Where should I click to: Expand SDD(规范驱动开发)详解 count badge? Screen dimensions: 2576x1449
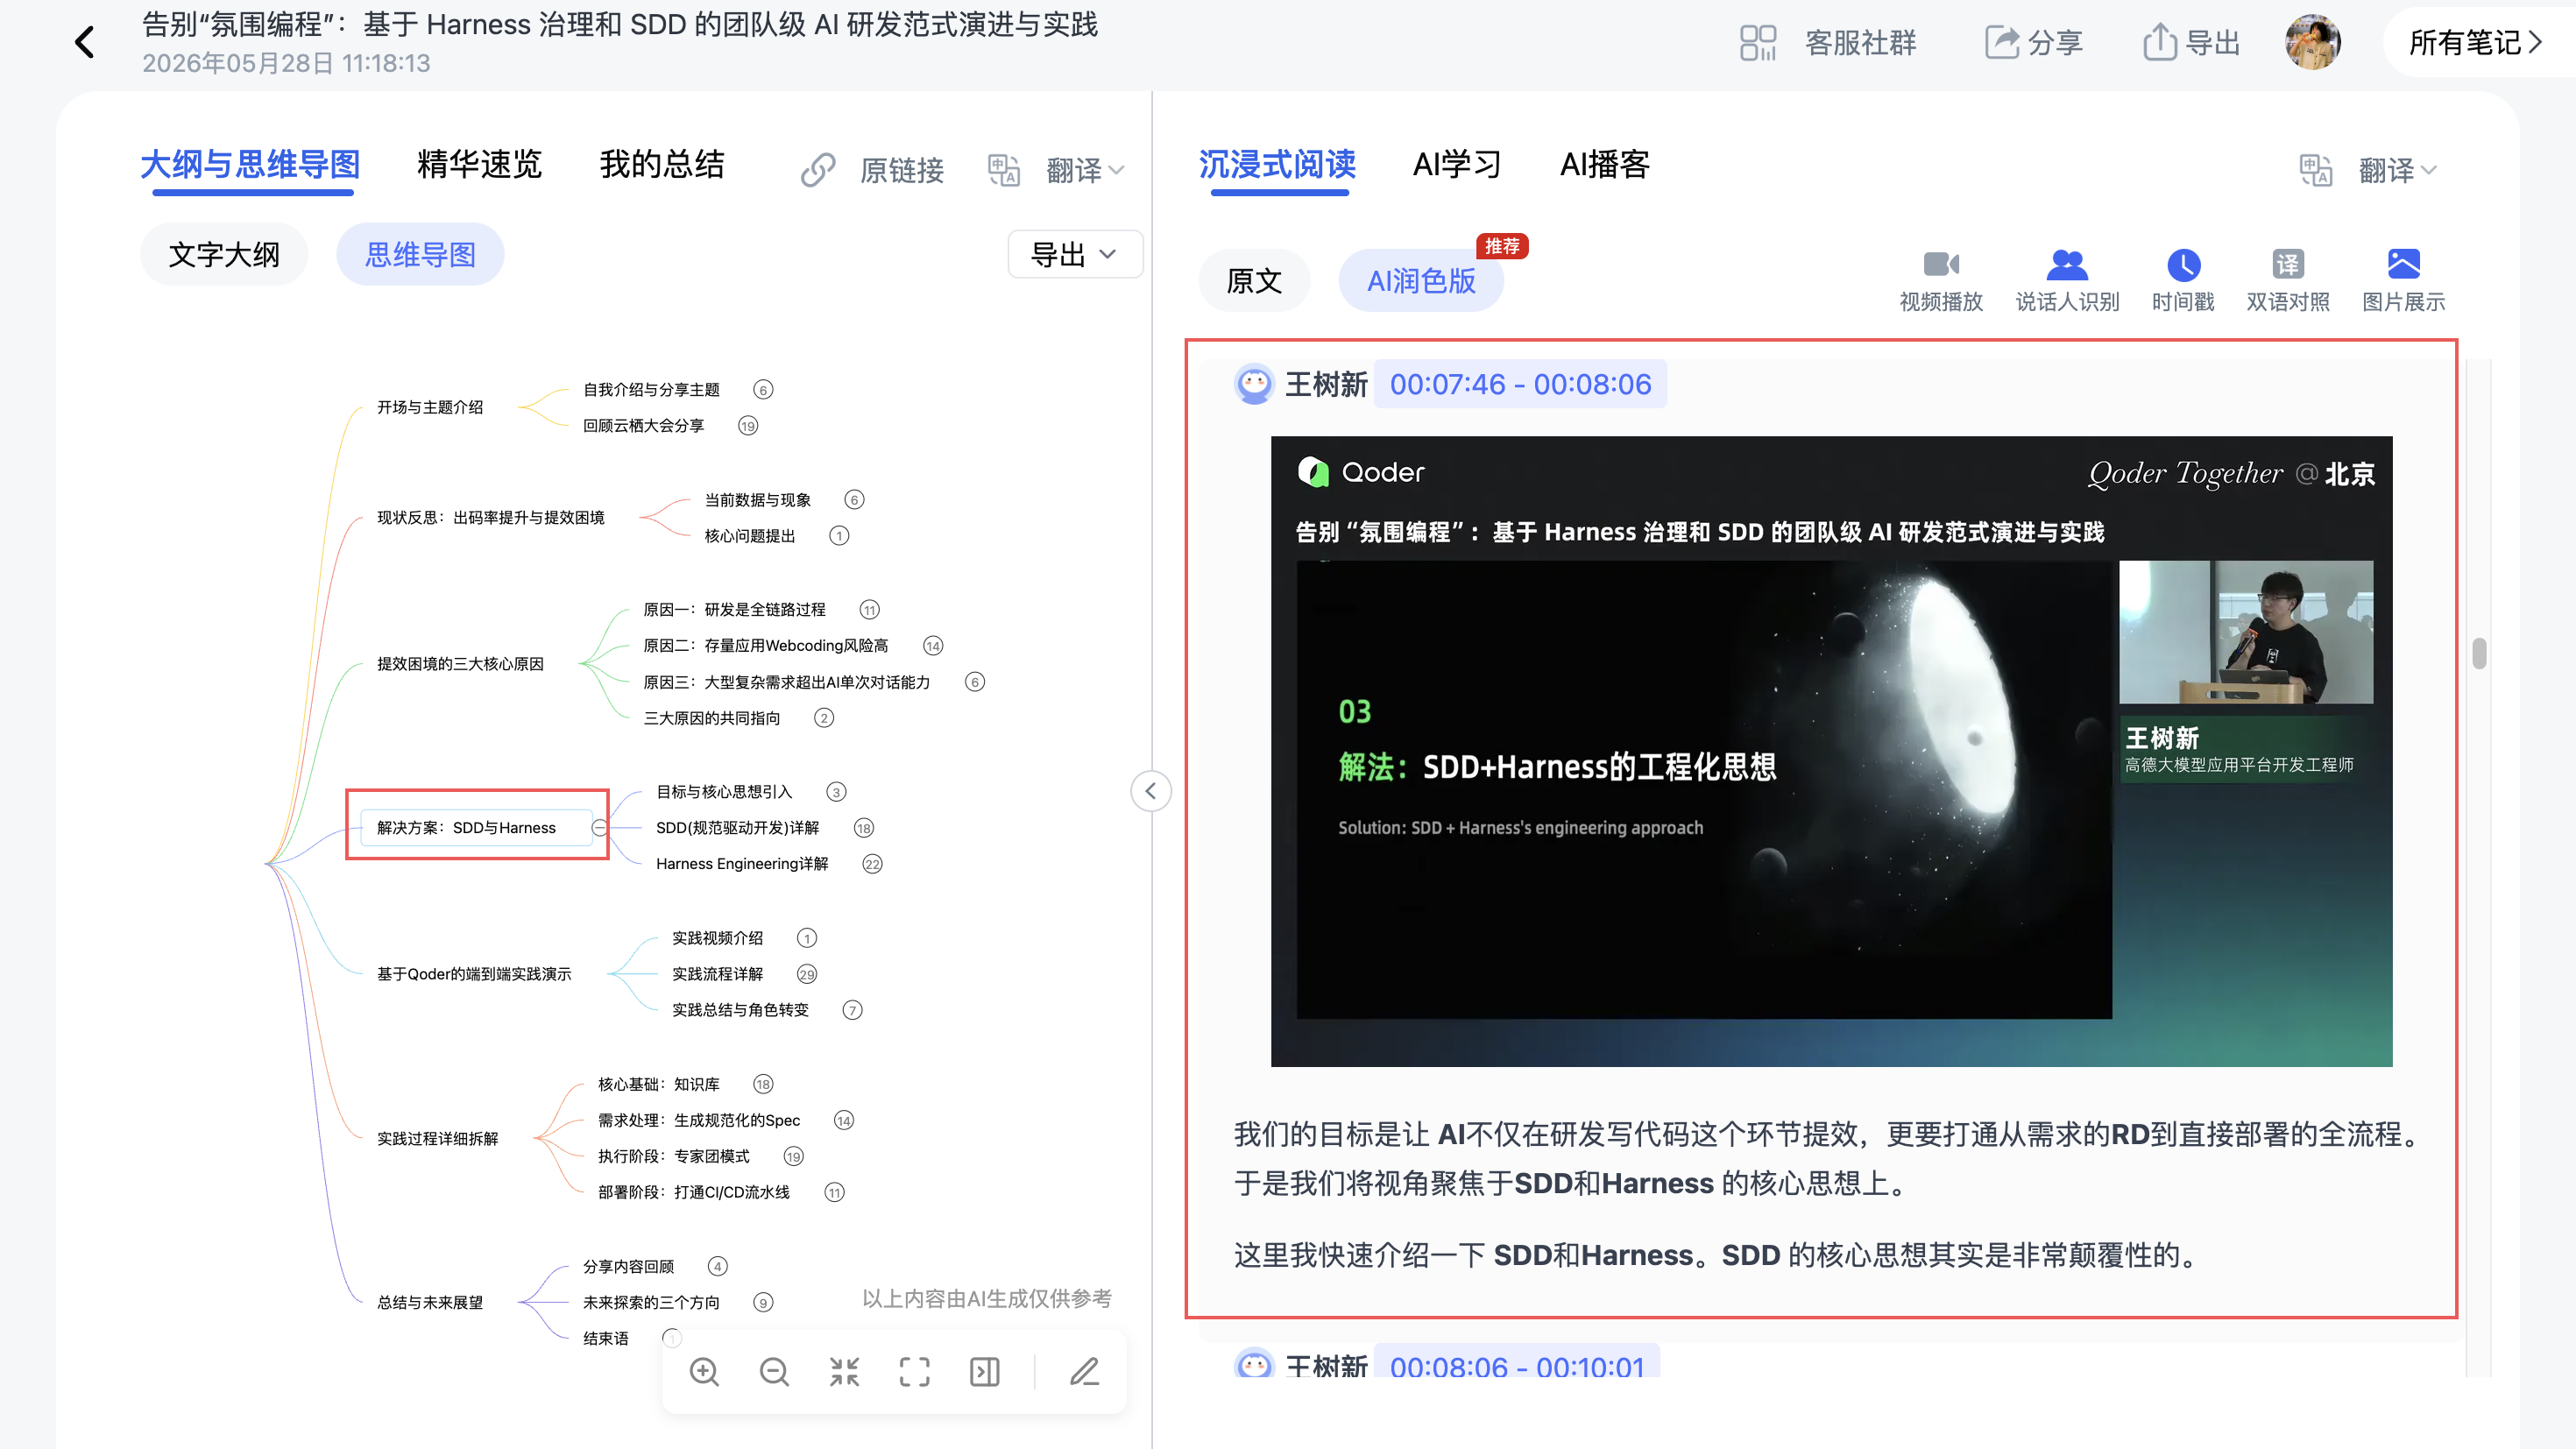pos(864,828)
